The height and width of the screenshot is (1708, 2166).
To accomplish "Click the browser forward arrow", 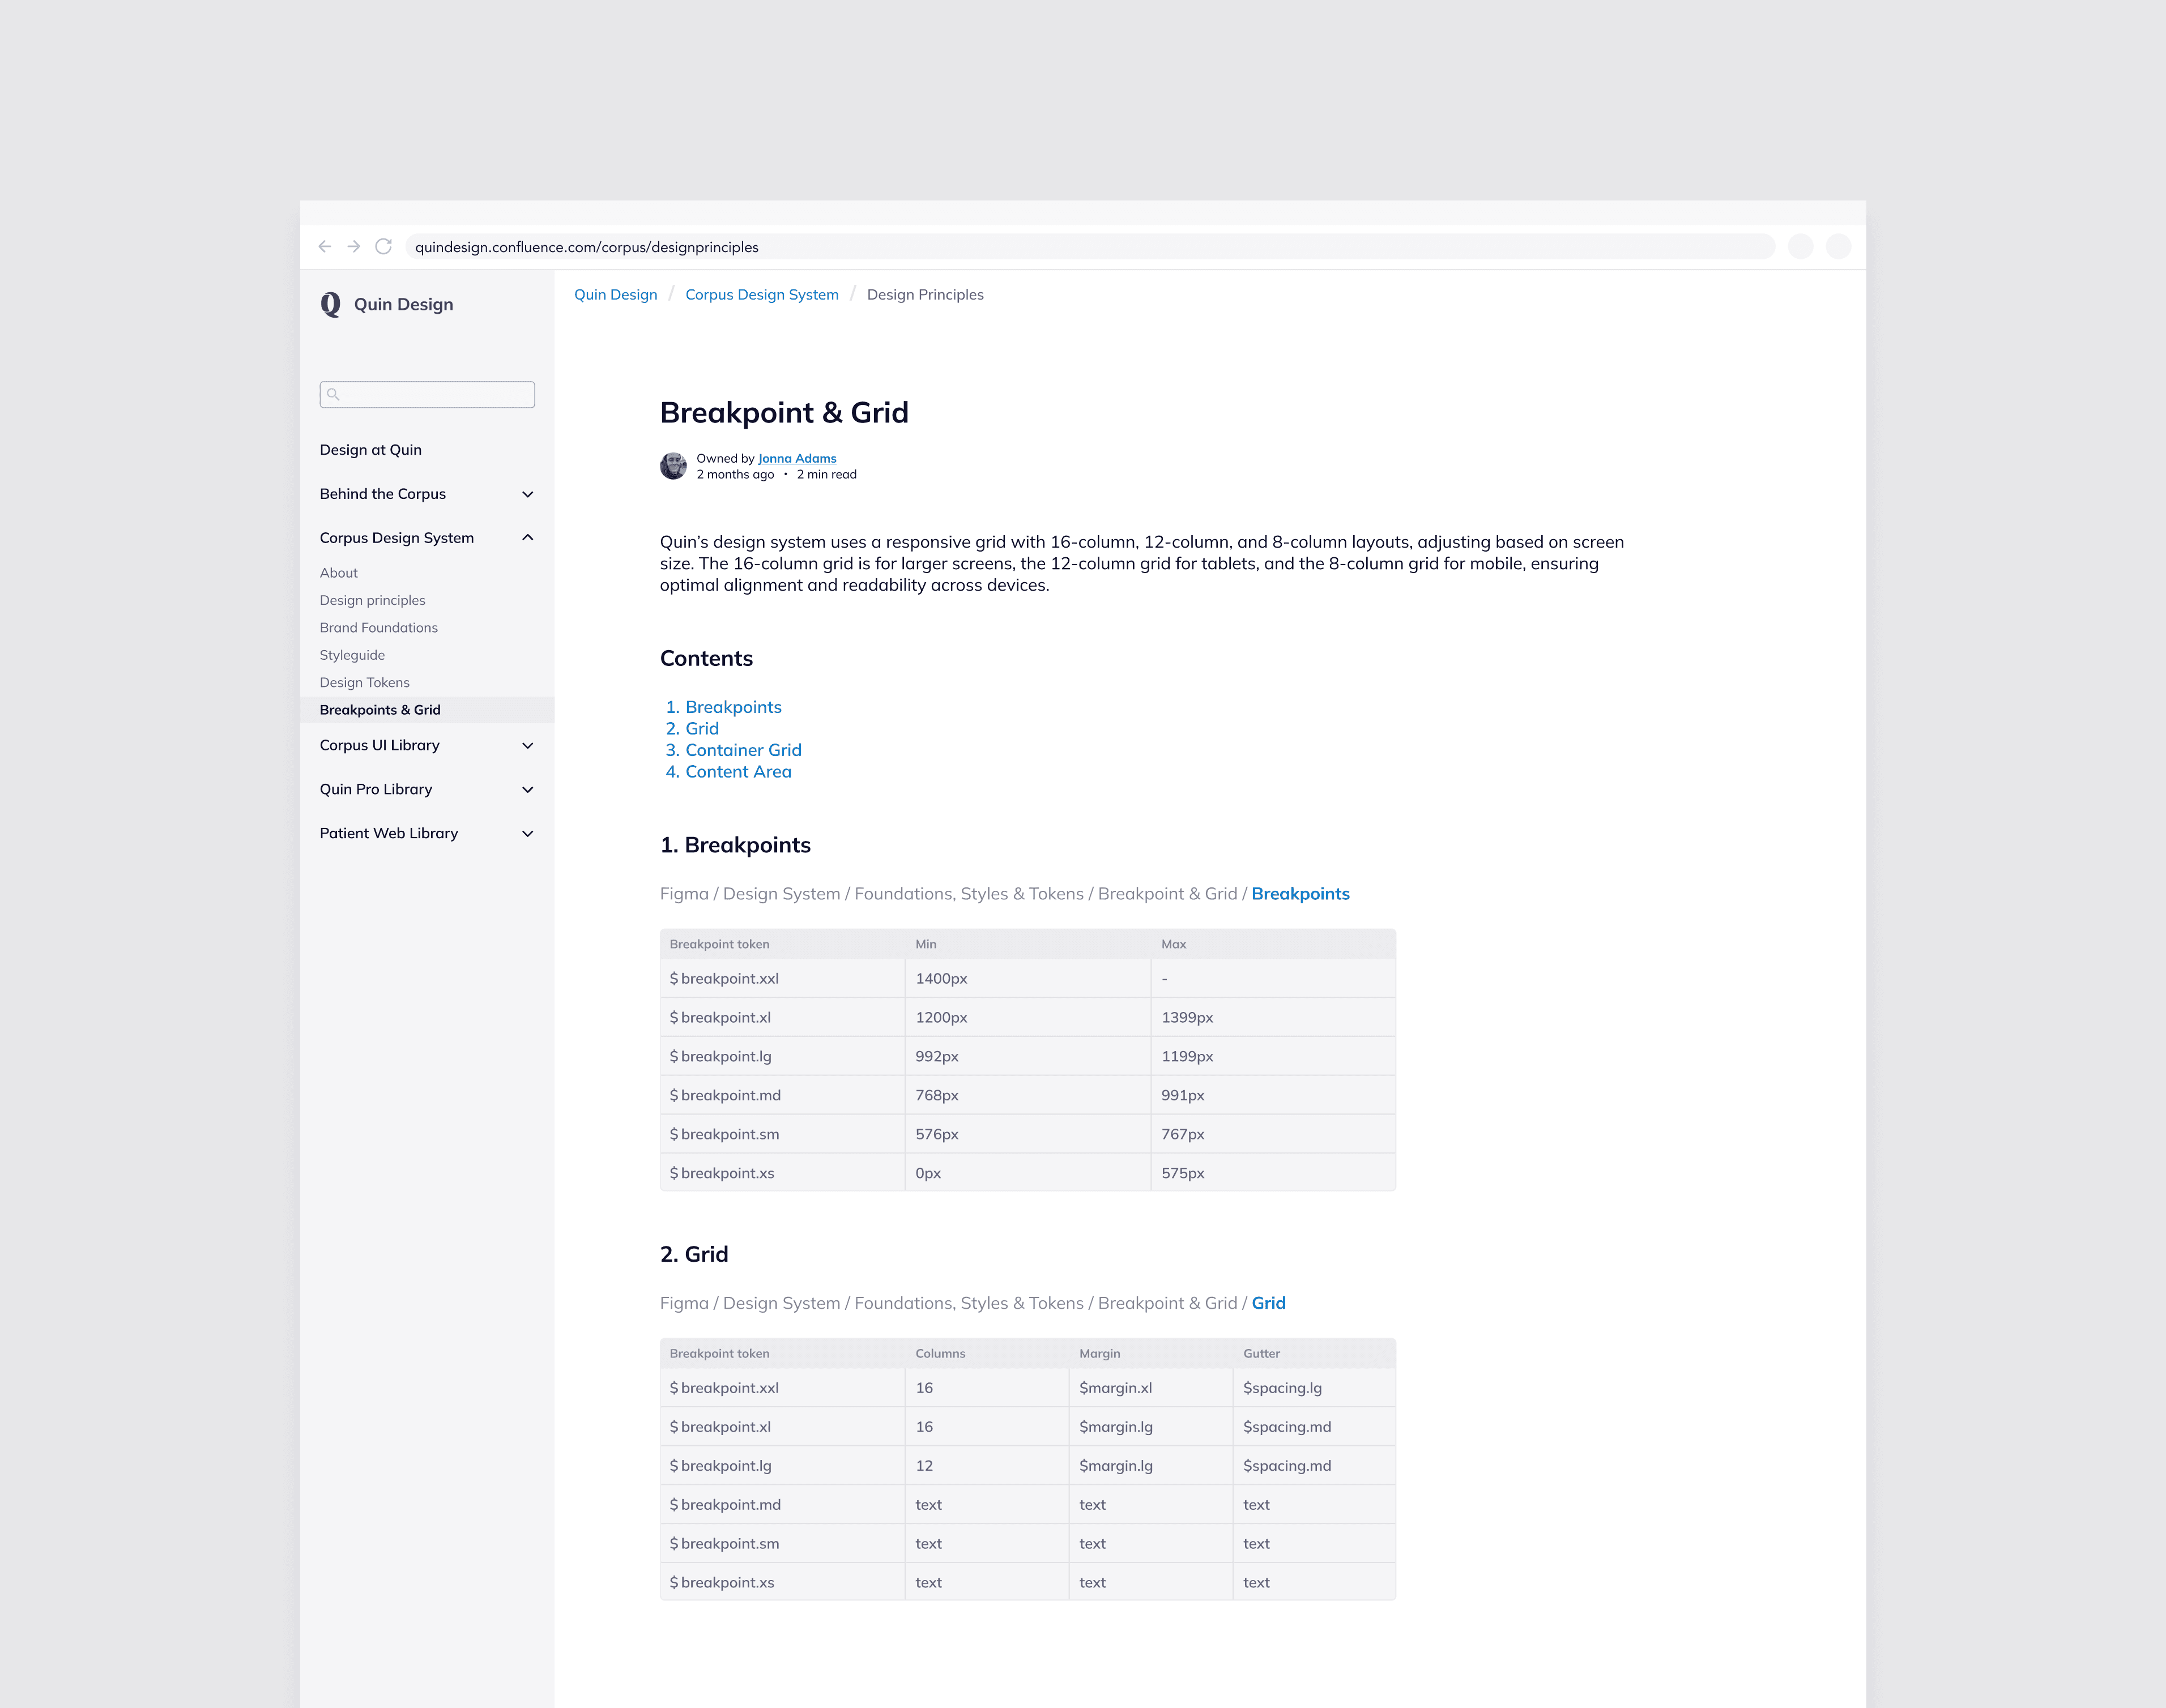I will pos(354,246).
